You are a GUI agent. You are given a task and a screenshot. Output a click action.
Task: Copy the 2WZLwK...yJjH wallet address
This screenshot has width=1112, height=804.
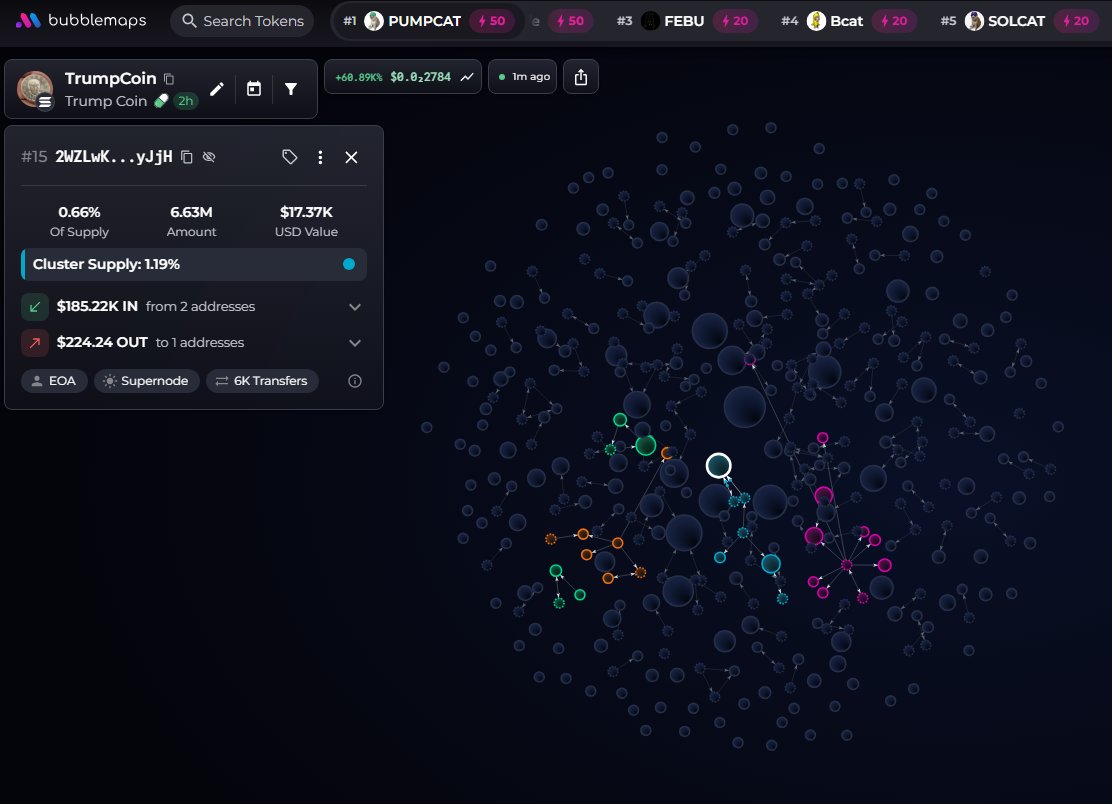pos(187,157)
